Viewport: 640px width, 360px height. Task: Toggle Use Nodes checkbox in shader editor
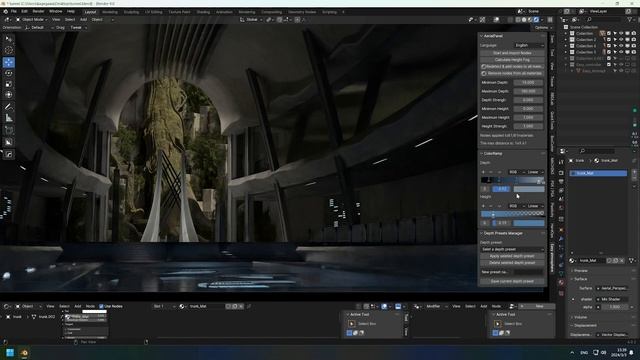[x=101, y=306]
